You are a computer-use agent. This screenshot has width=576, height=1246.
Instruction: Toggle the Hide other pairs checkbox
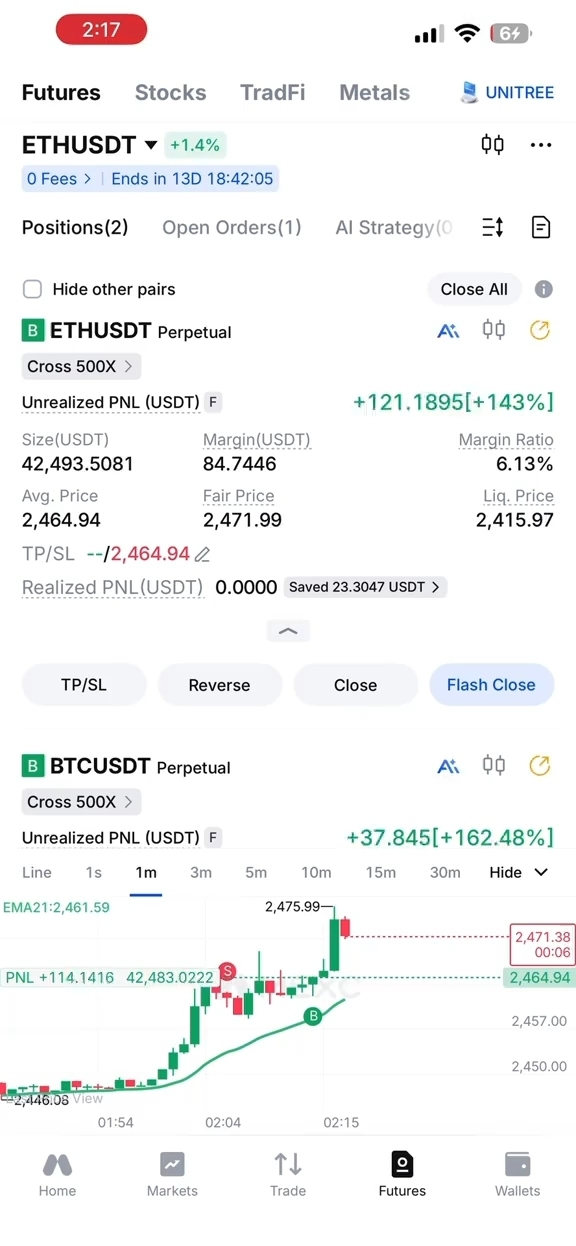(x=33, y=289)
